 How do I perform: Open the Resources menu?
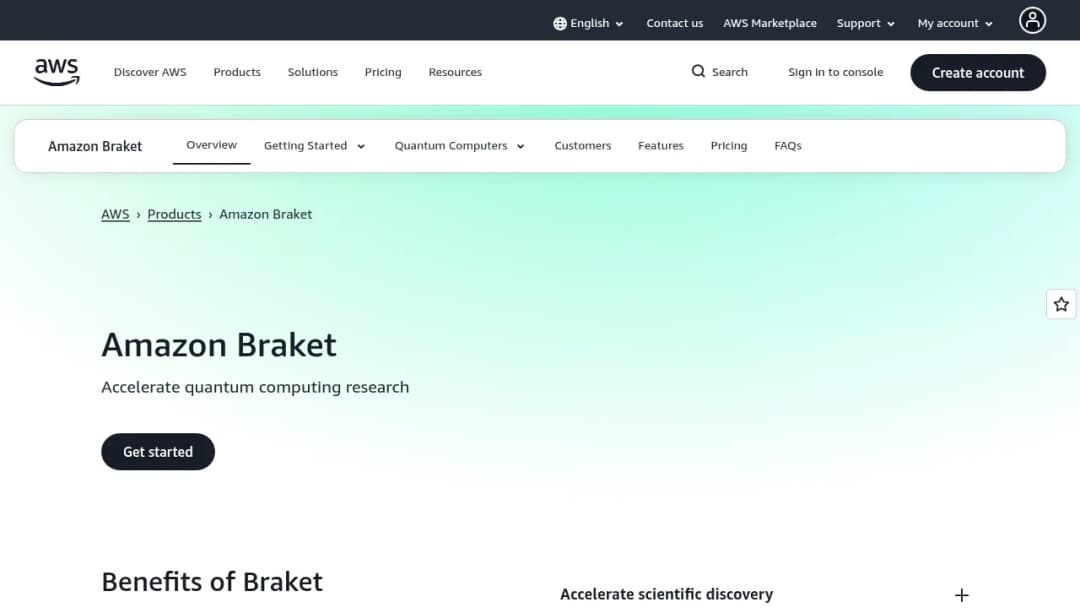point(455,72)
